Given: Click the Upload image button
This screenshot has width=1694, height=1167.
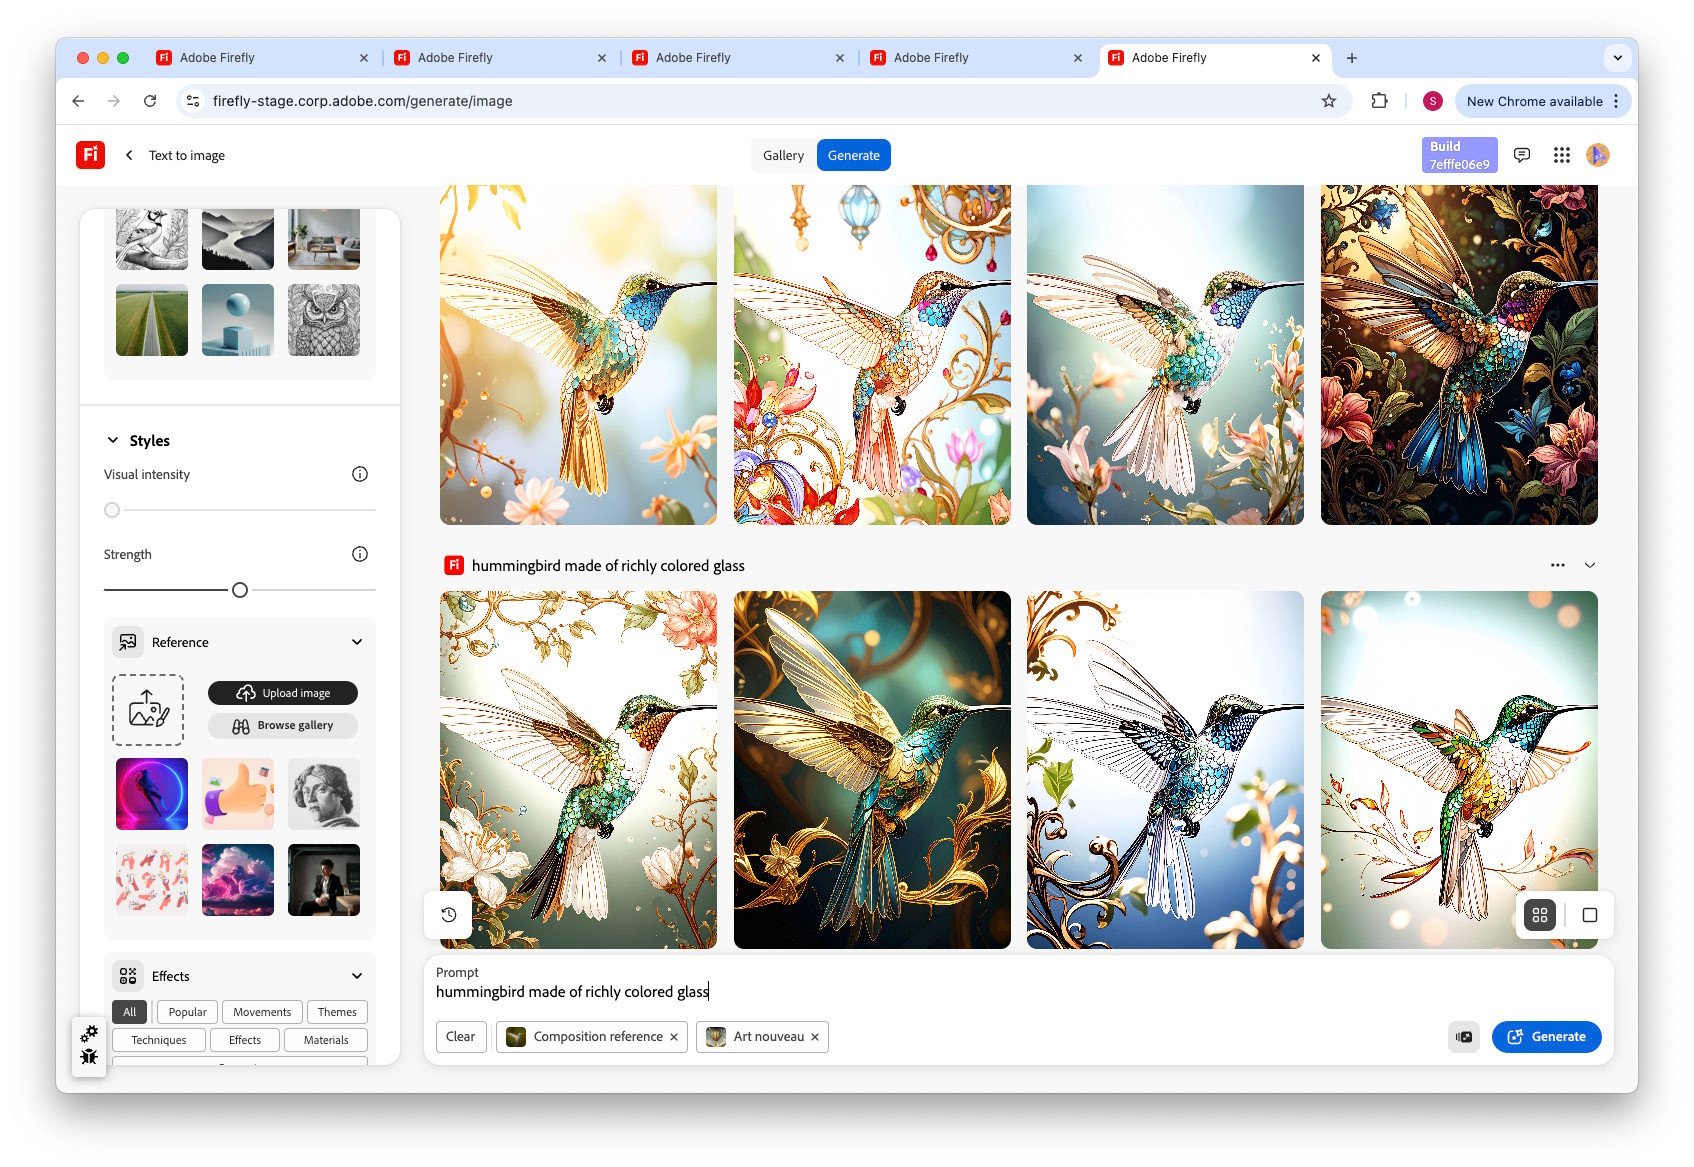Looking at the screenshot, I should tap(283, 693).
